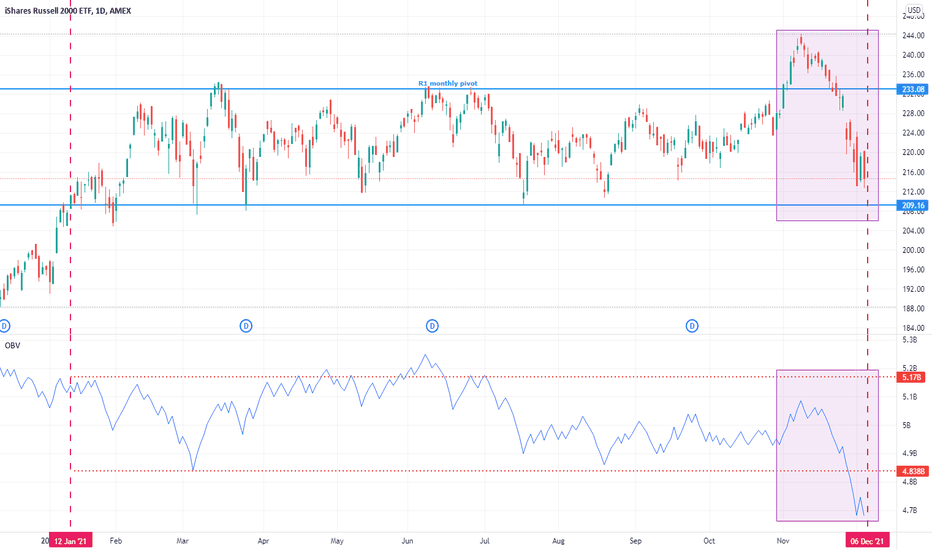The image size is (932, 550).
Task: Click the 184.00 price axis value
Action: tap(913, 328)
